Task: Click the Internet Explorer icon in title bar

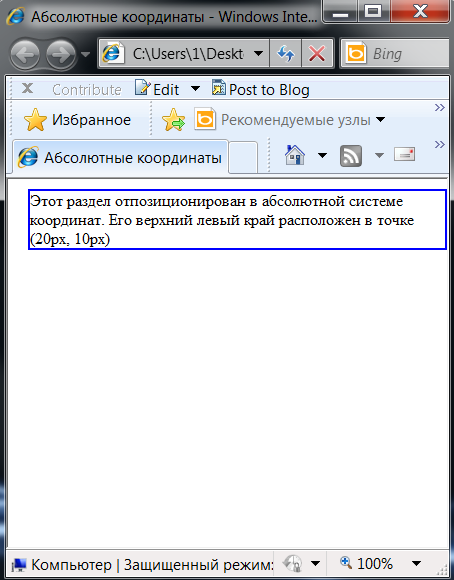Action: coord(15,17)
